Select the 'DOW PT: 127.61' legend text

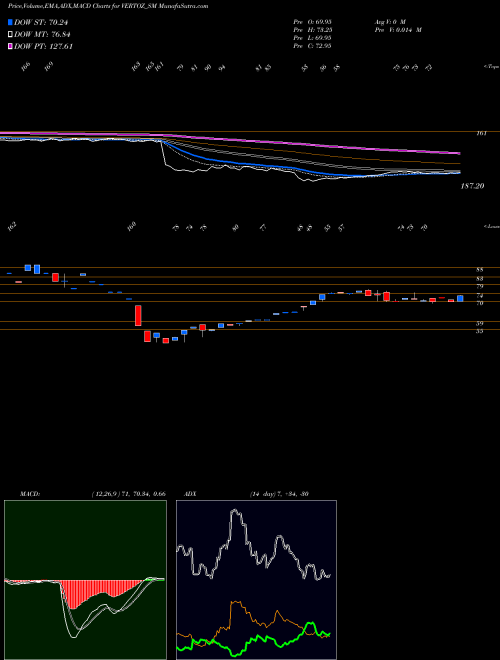[x=43, y=46]
